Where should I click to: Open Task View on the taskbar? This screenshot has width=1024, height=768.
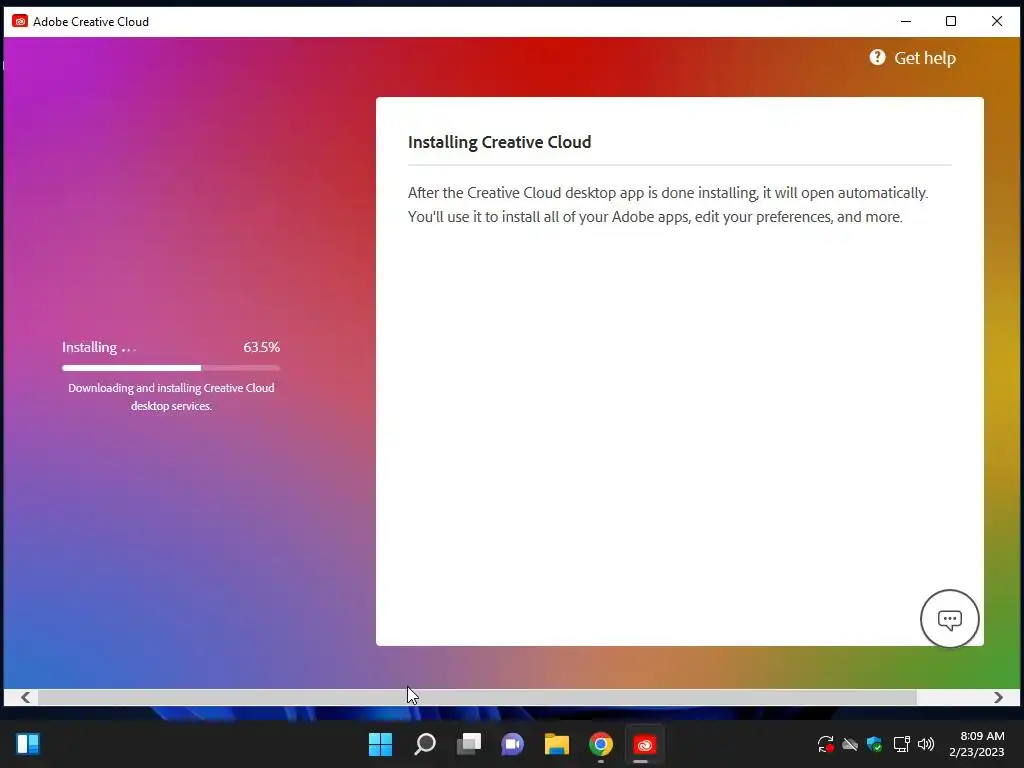pos(468,744)
